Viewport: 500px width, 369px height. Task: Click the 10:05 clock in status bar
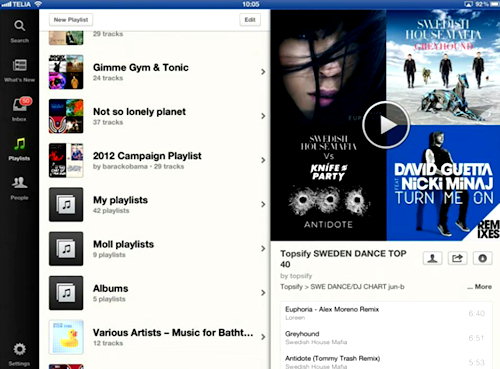(x=251, y=4)
